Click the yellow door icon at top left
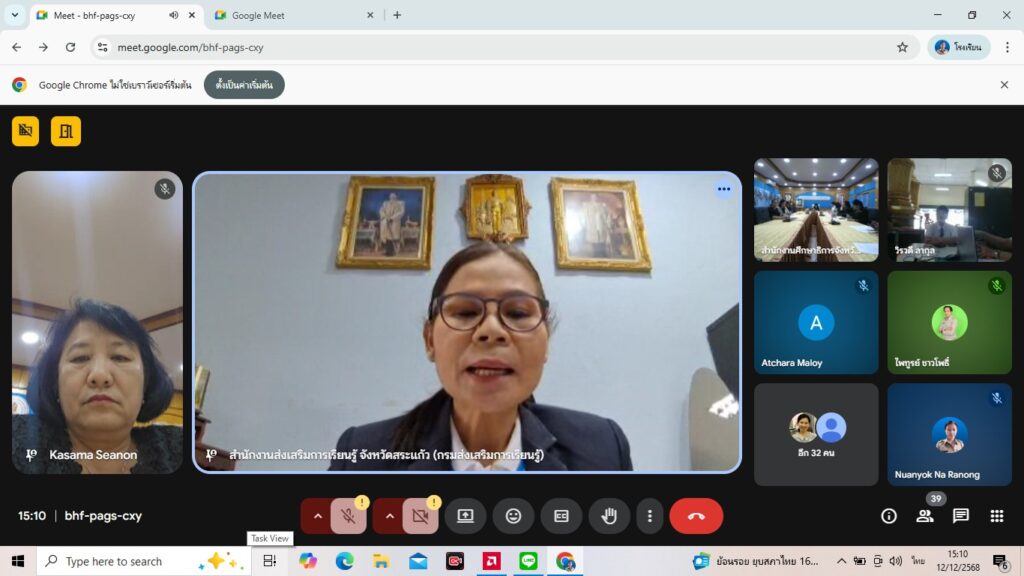Viewport: 1024px width, 576px height. tap(66, 131)
